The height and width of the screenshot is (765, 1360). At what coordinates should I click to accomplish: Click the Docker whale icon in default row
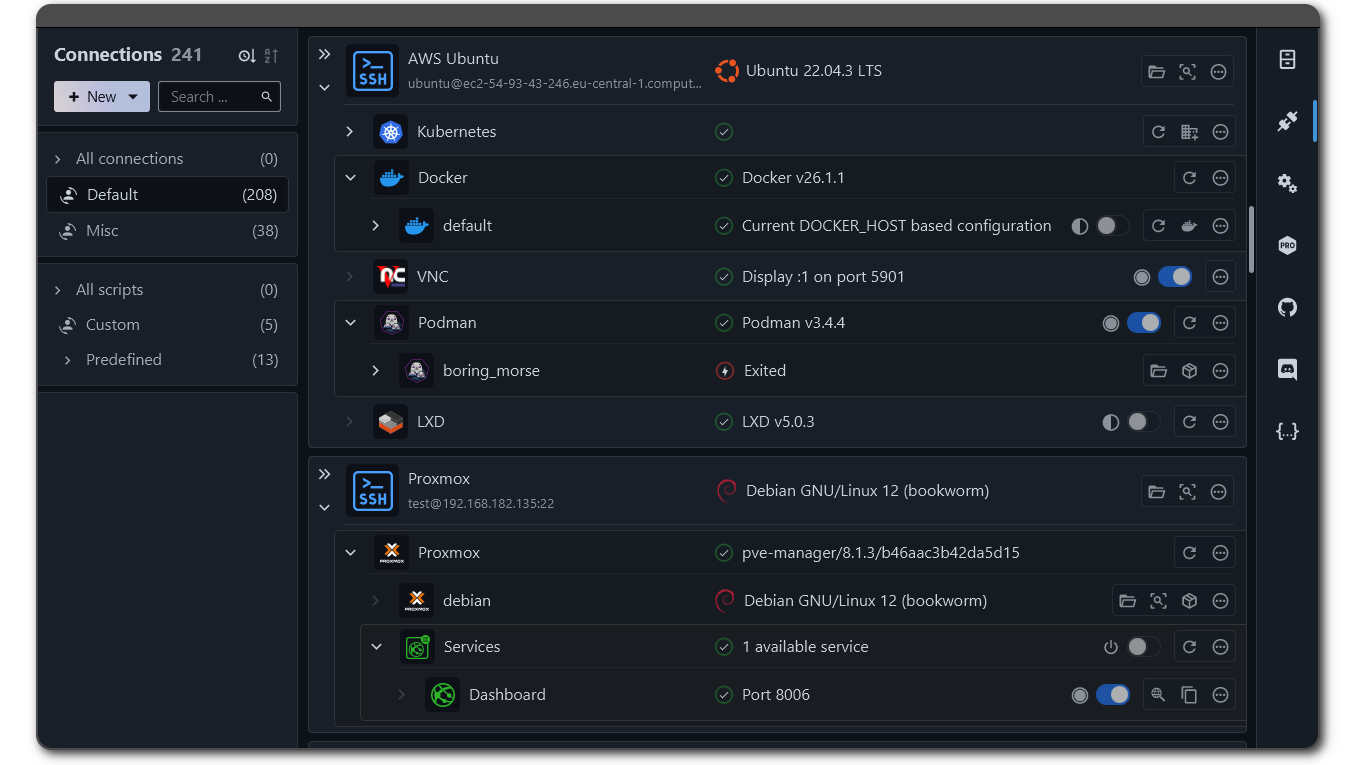(x=1189, y=226)
